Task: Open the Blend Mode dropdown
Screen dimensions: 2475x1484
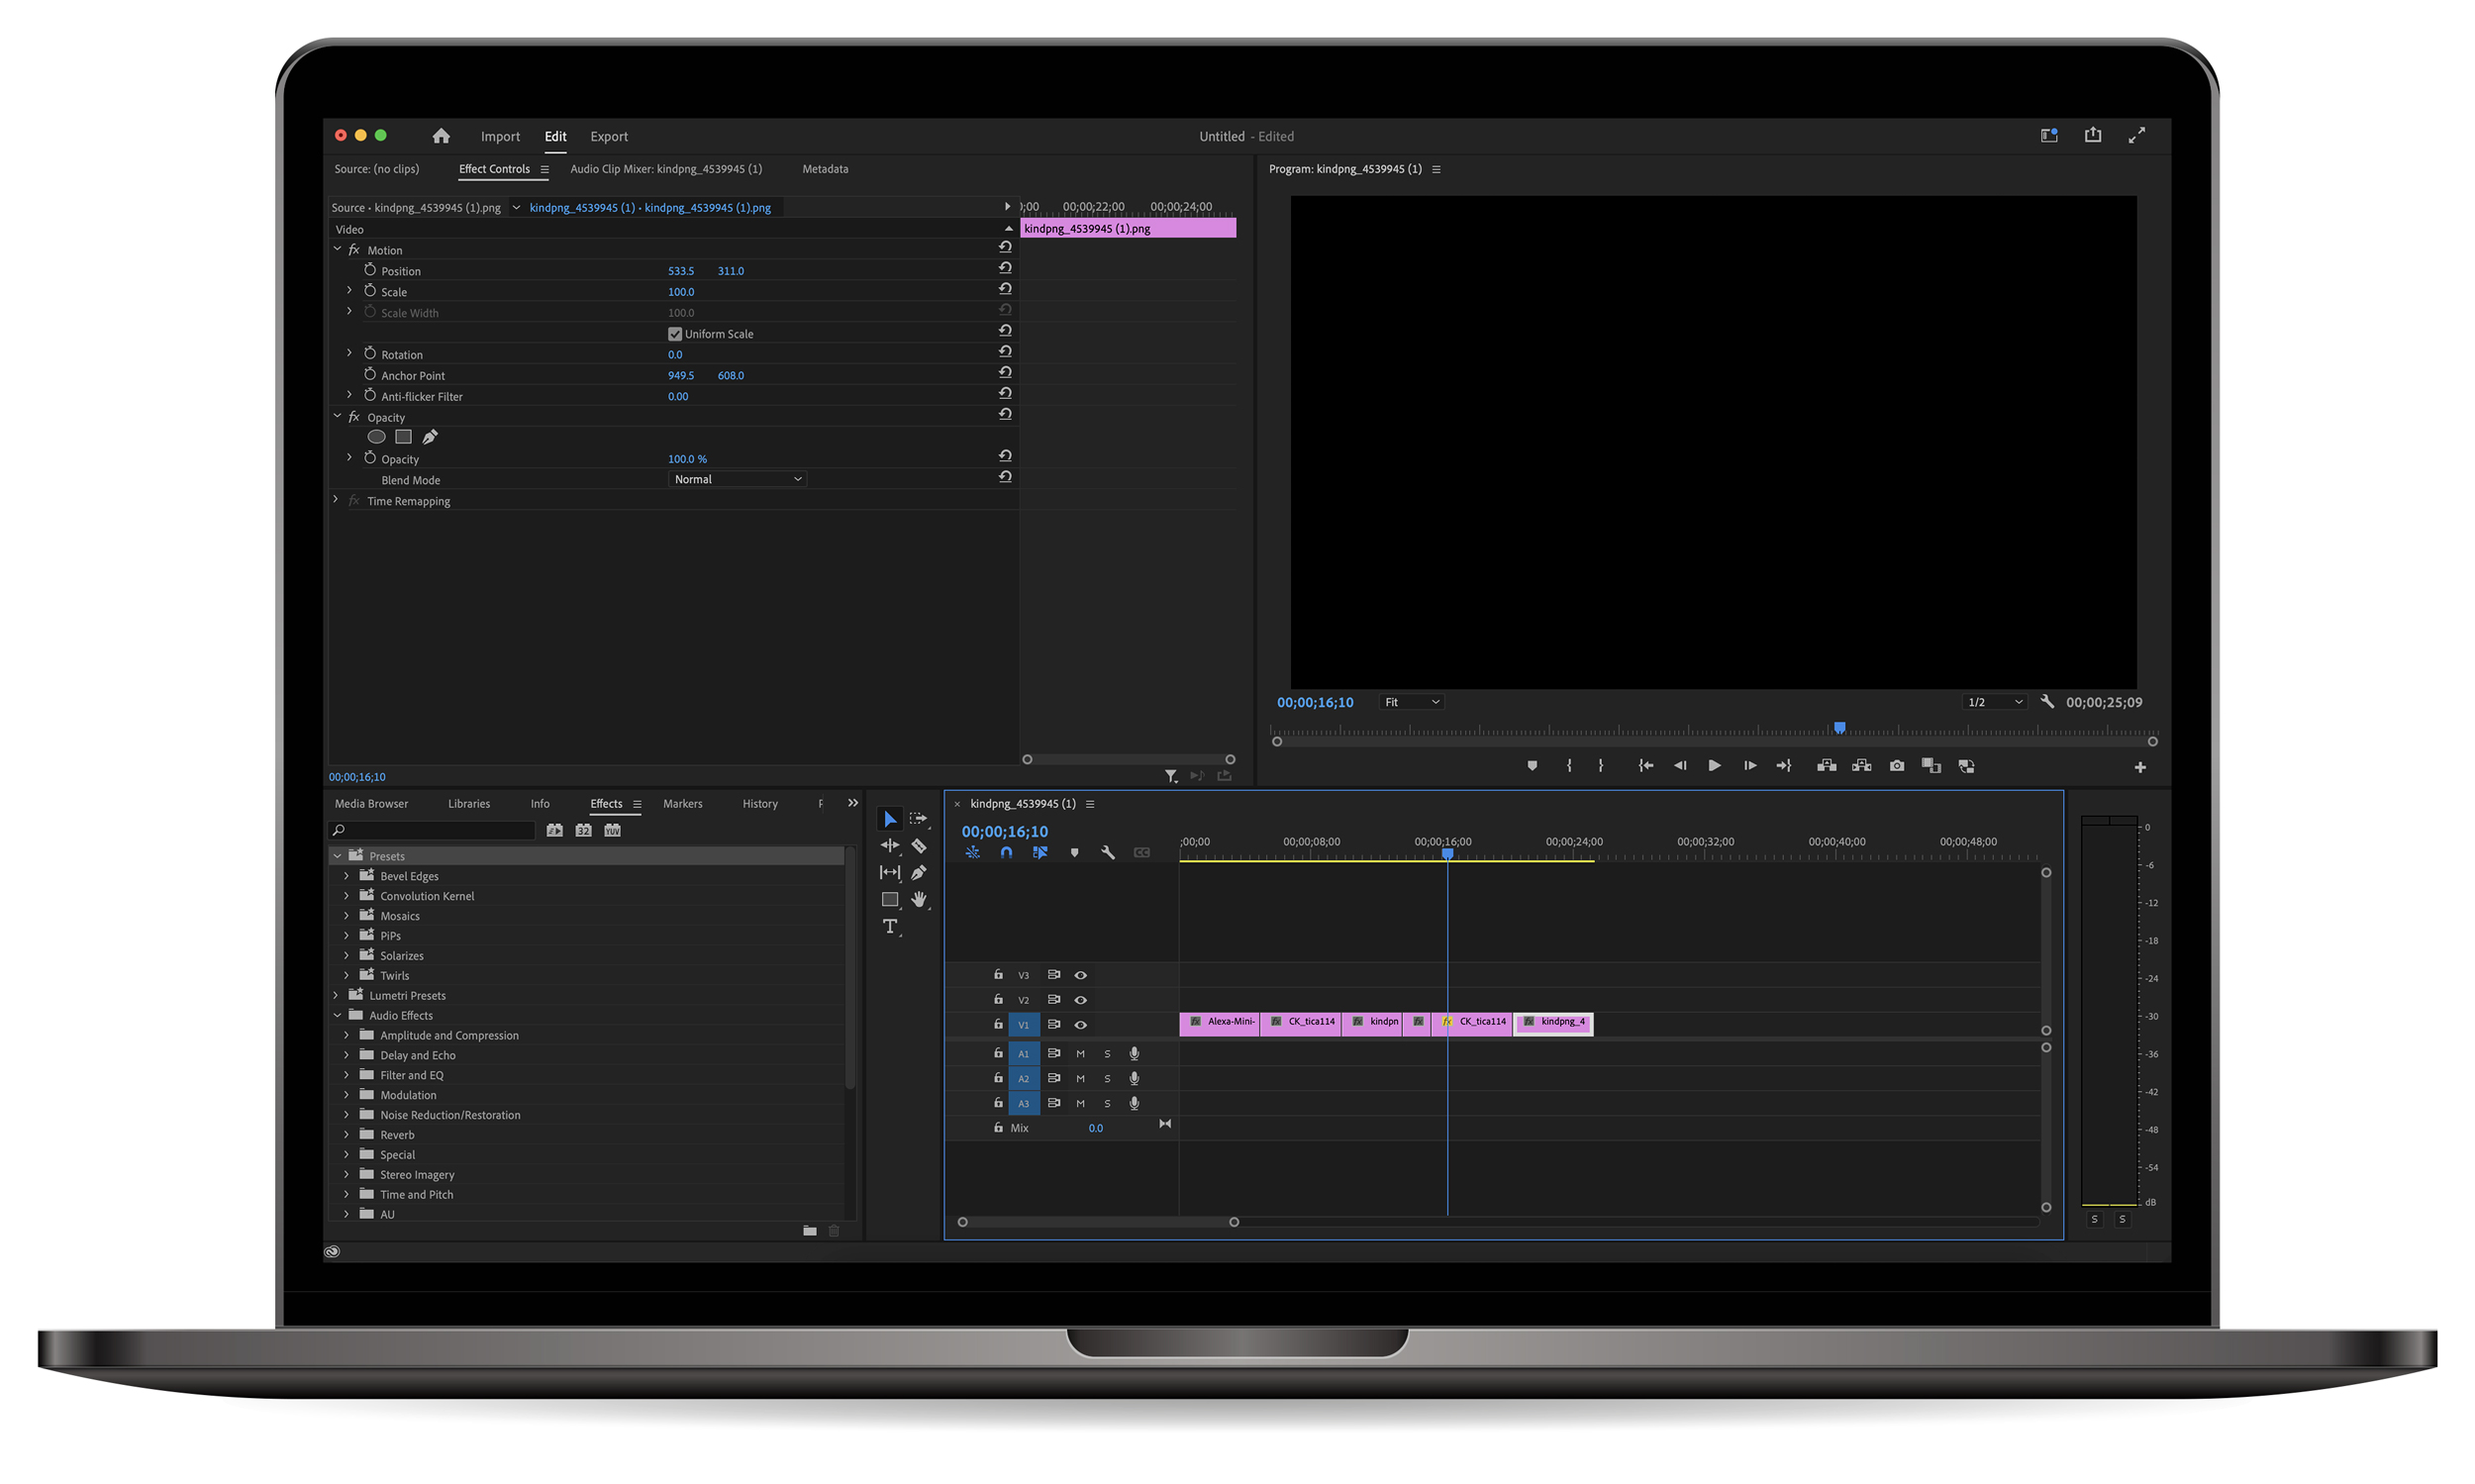Action: click(x=737, y=480)
